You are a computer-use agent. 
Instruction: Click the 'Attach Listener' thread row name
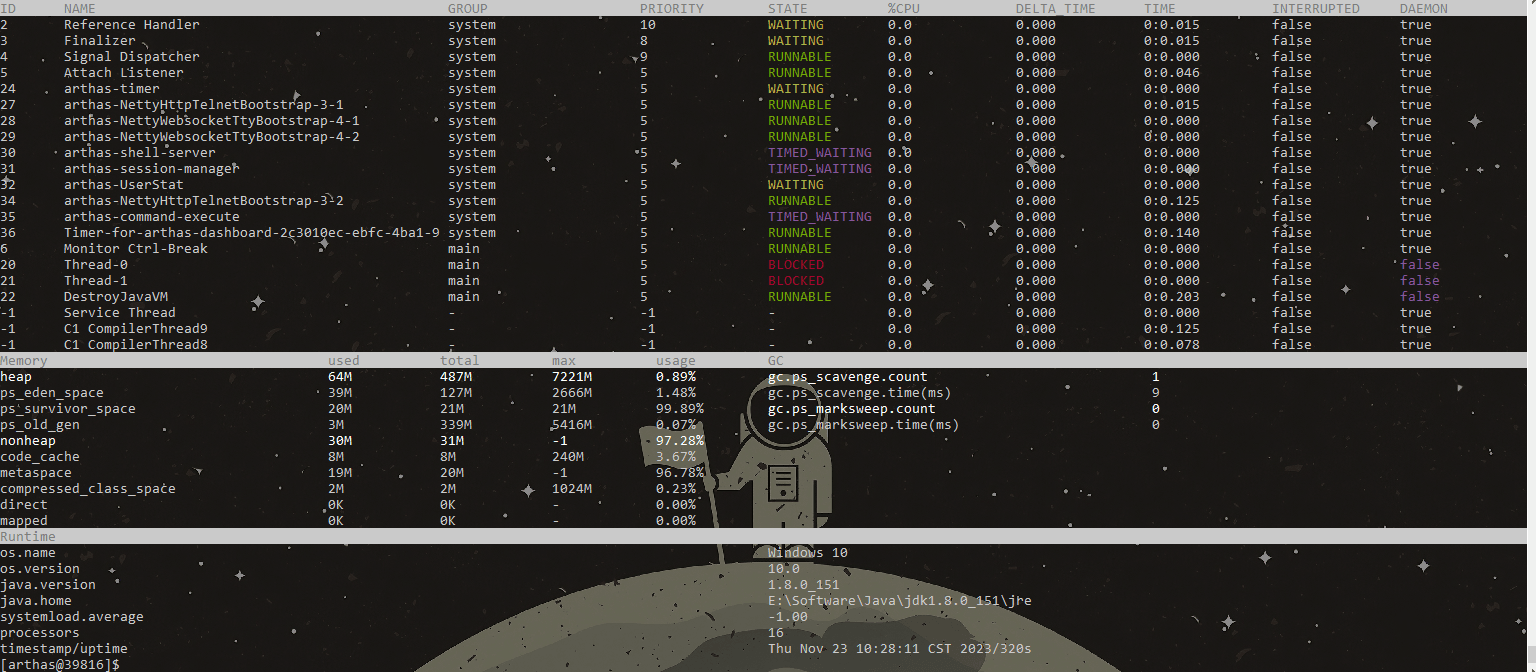tap(124, 73)
